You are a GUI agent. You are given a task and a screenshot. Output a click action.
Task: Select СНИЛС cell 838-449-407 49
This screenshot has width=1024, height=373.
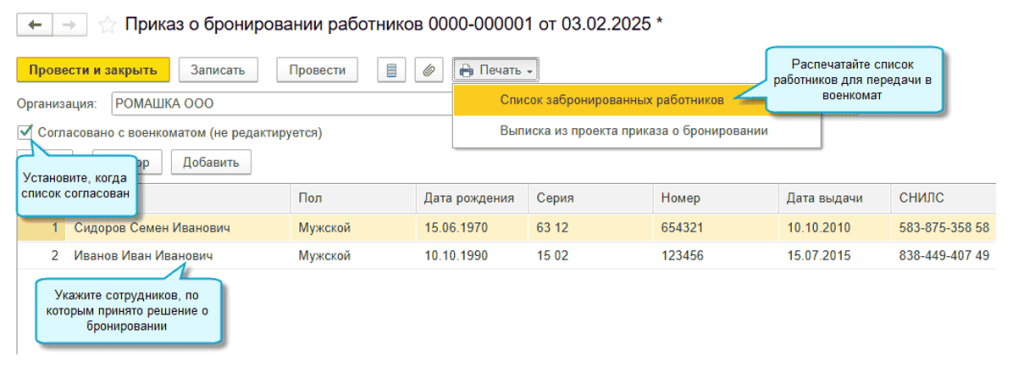pyautogui.click(x=944, y=255)
